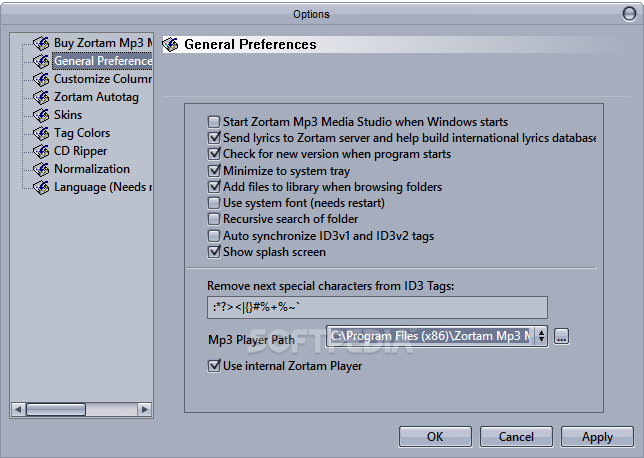Disable Minimize to system tray
Screen dimensions: 644x458
(x=214, y=170)
